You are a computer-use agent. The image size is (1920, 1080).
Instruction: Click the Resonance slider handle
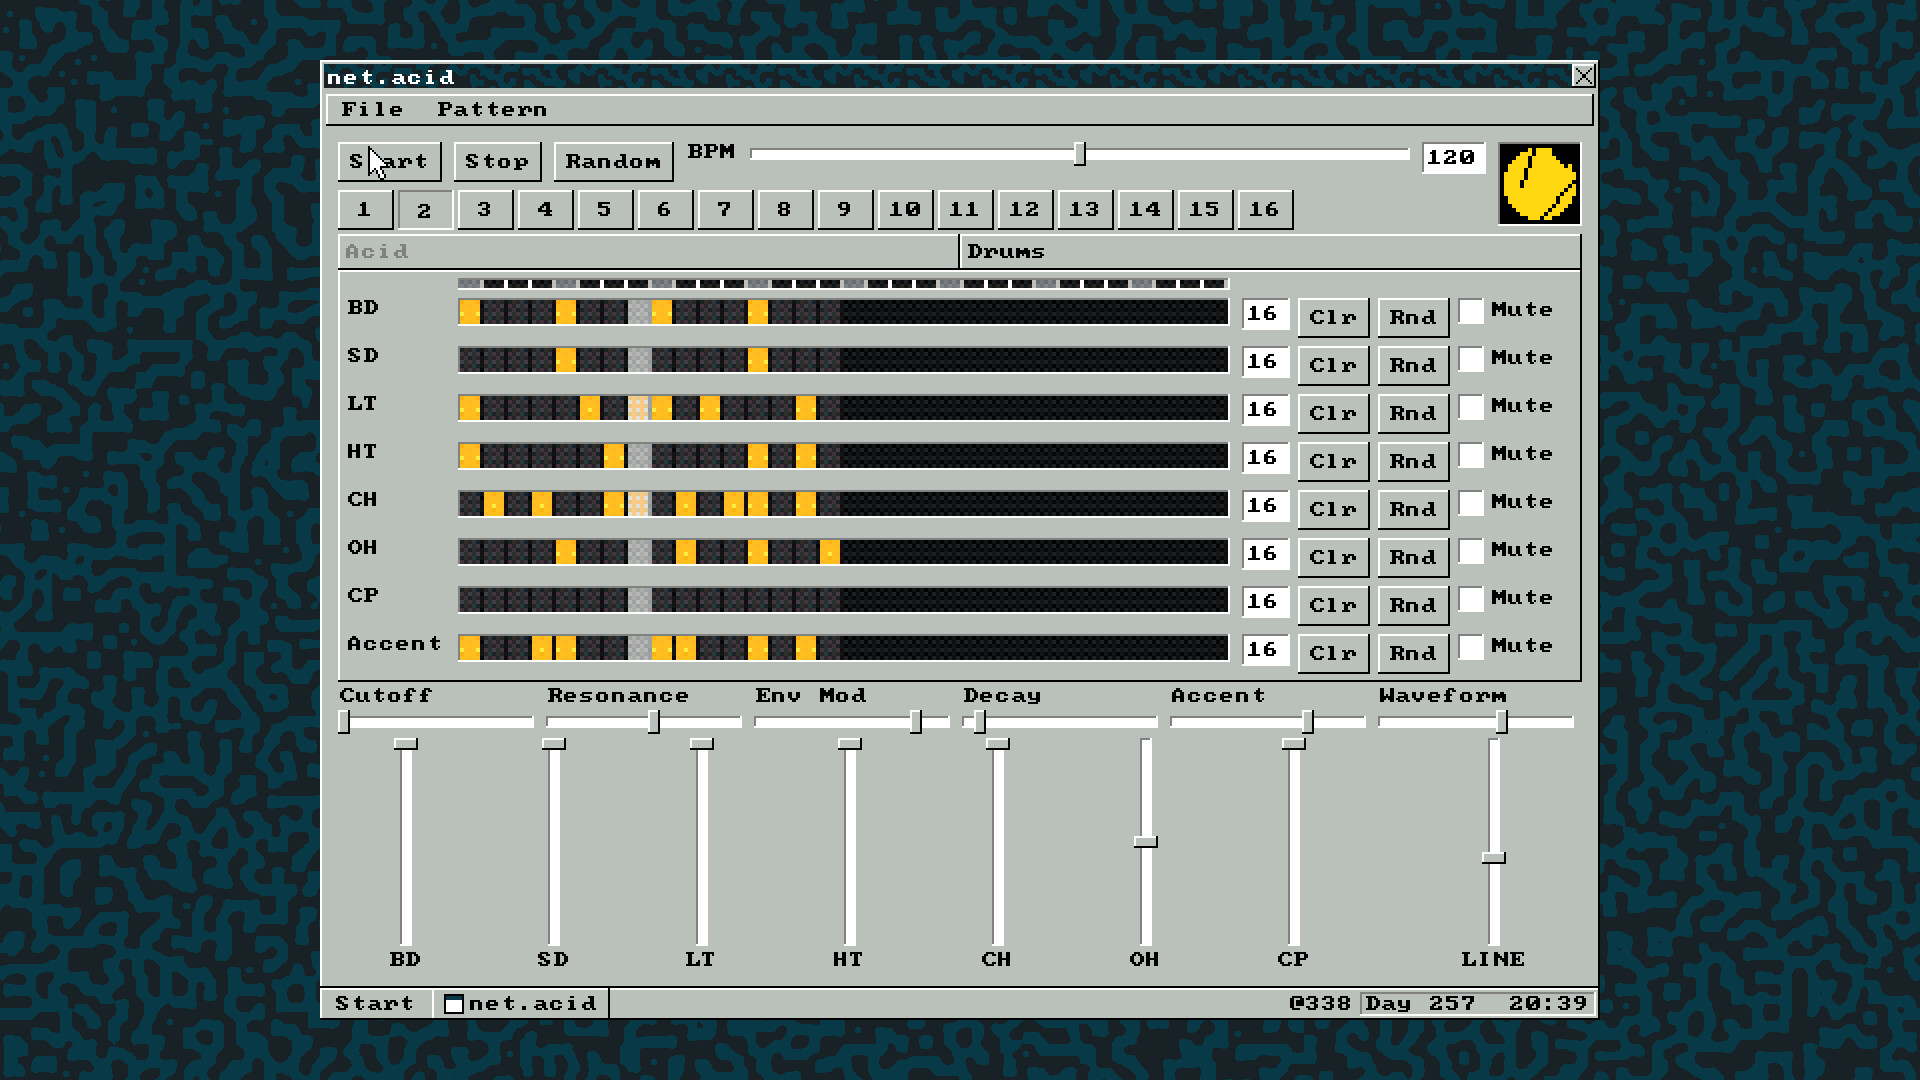tap(654, 721)
